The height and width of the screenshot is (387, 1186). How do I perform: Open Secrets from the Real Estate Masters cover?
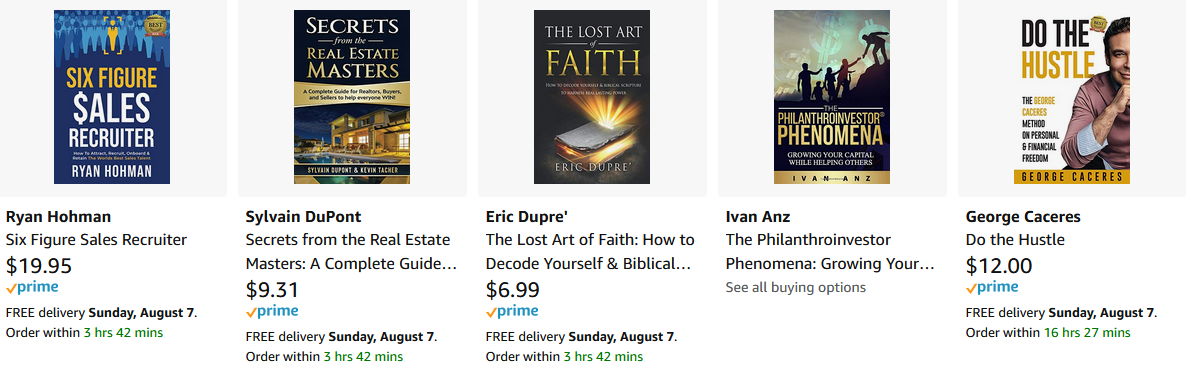pyautogui.click(x=352, y=97)
